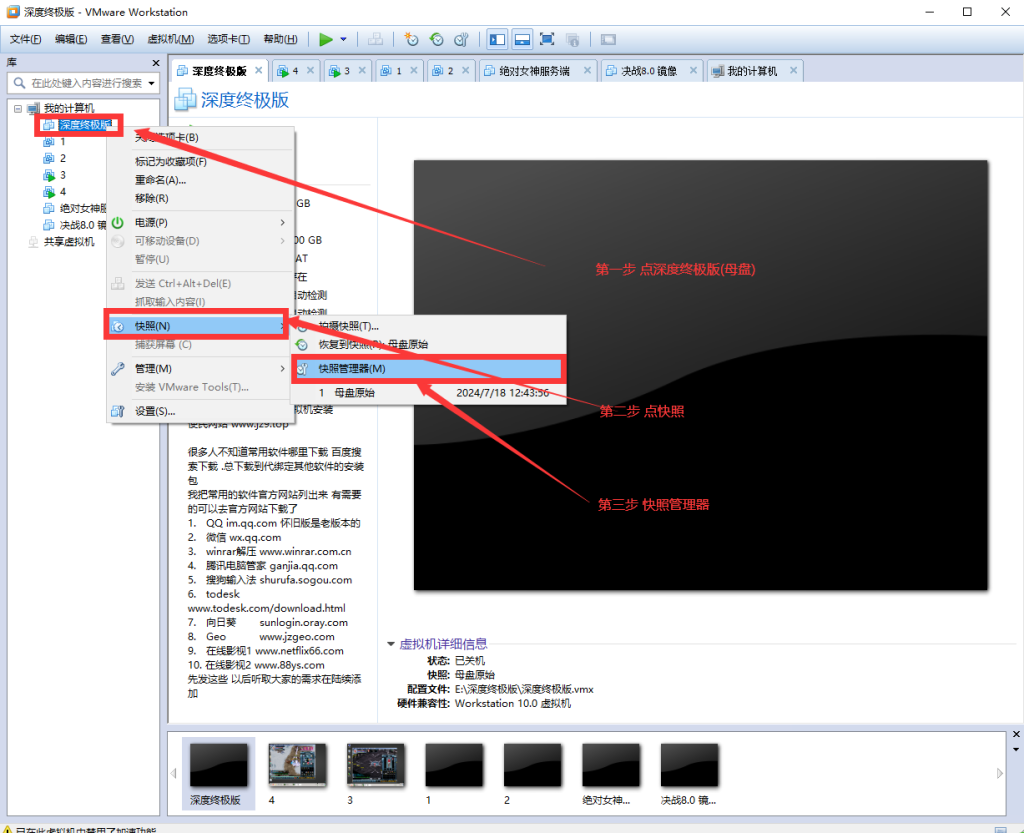
Task: Collapse the 我的计算机 tree node
Action: point(18,108)
